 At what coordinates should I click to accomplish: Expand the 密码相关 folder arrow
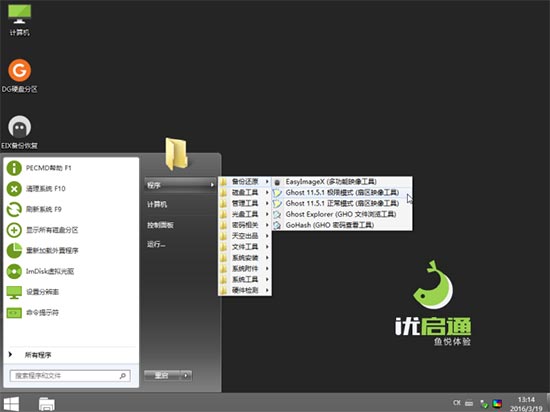coord(267,225)
